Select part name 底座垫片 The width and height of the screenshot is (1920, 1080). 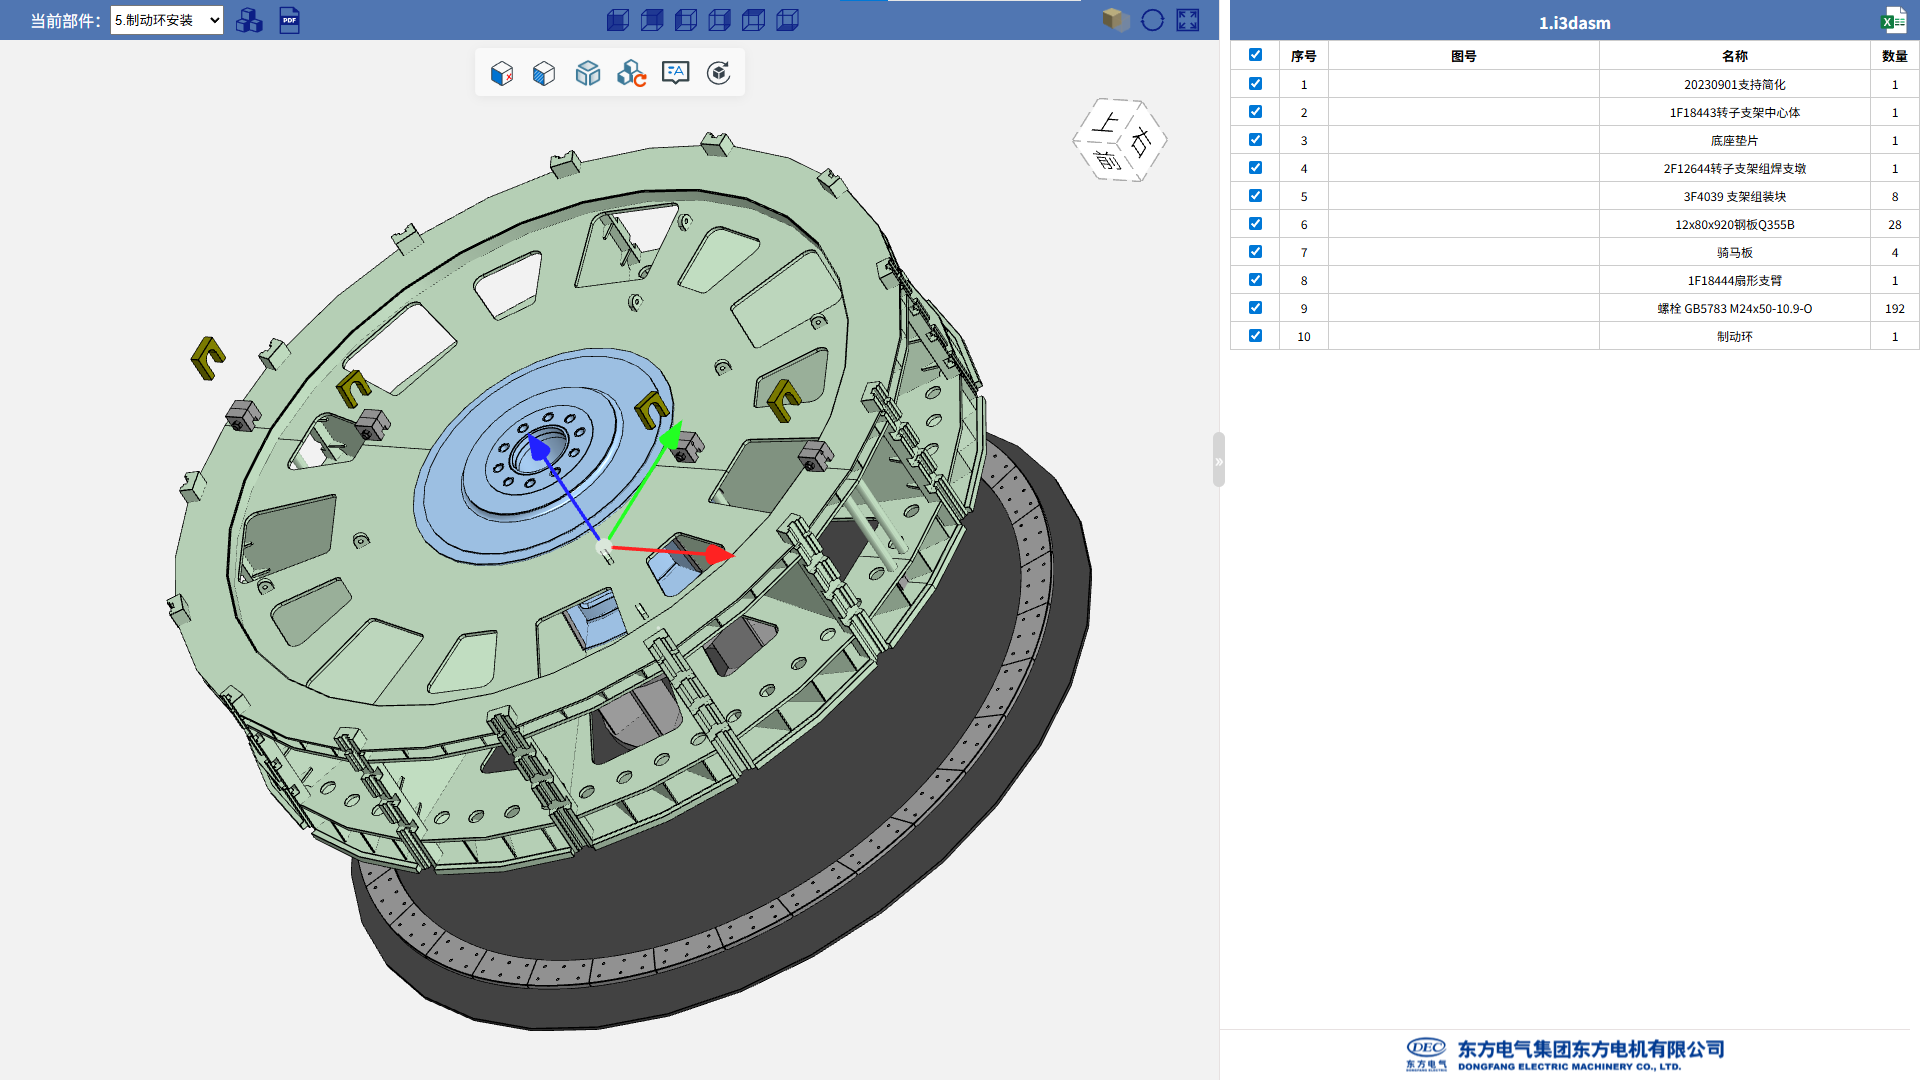click(x=1735, y=141)
